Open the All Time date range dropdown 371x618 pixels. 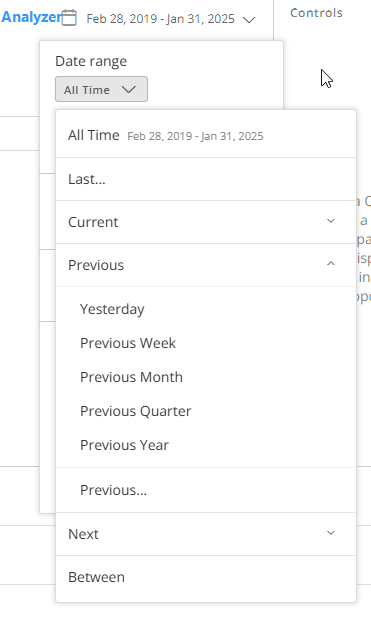[x=101, y=89]
